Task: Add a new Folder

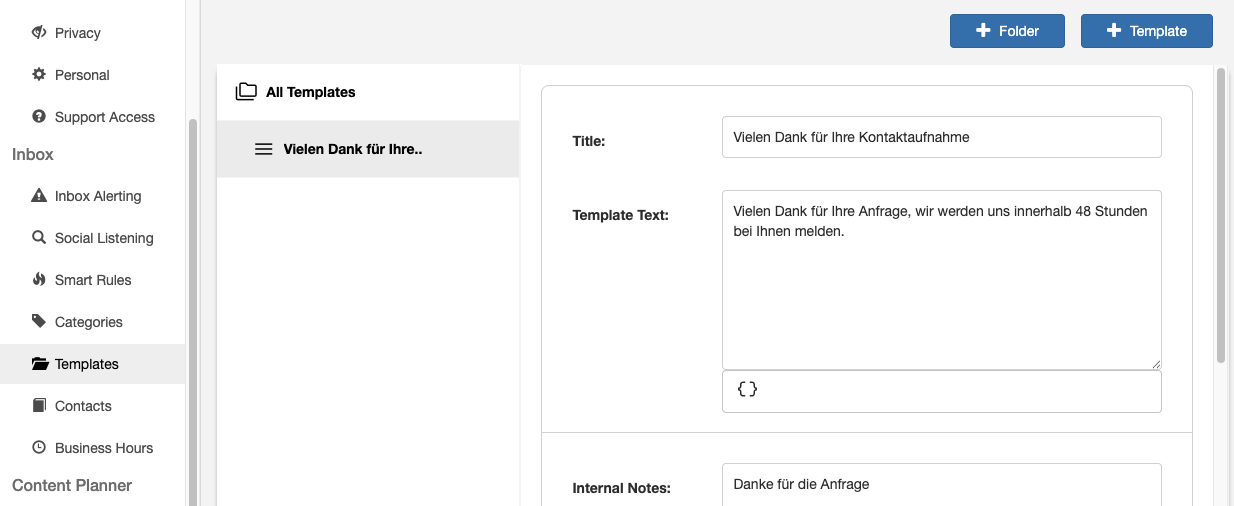Action: 1007,31
